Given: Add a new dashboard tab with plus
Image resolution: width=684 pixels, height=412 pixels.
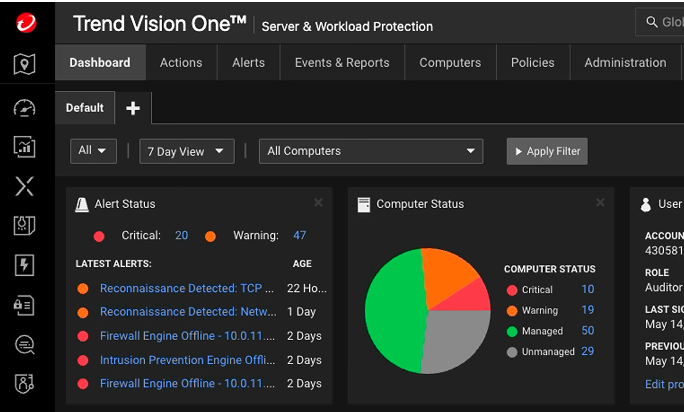Looking at the screenshot, I should click(x=133, y=108).
